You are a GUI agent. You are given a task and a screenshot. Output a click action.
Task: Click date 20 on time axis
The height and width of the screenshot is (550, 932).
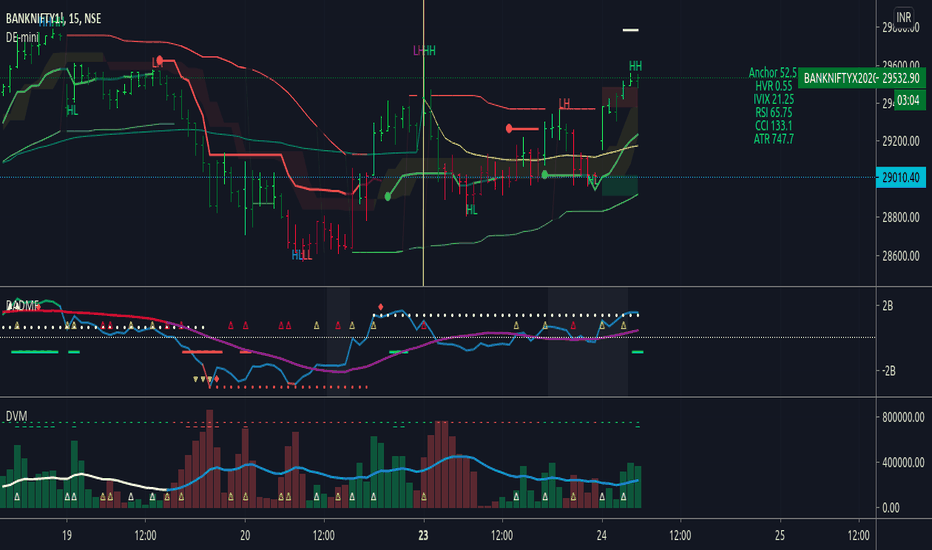245,536
